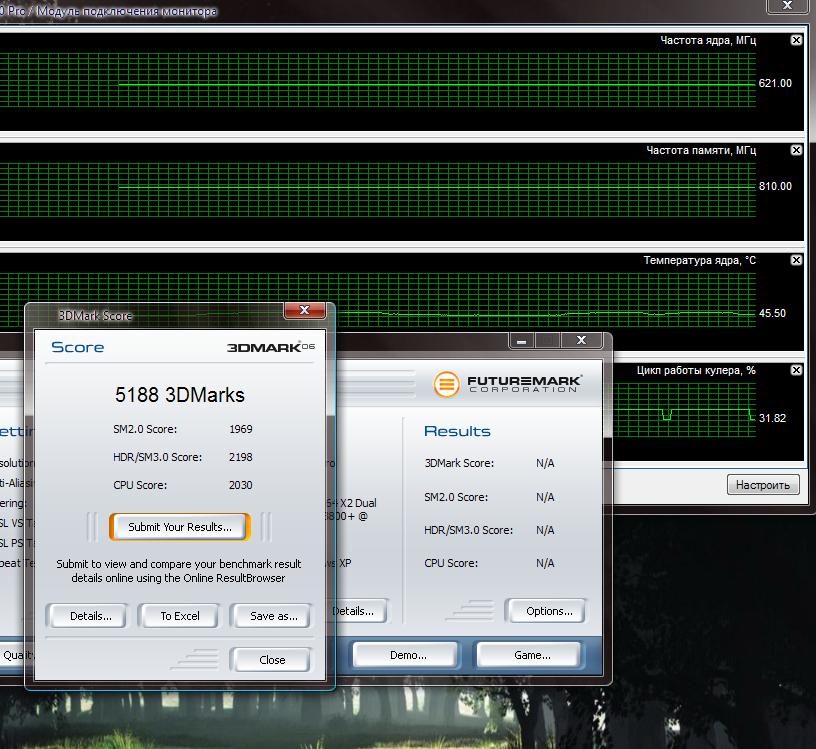Minimize the 3DMark main window
Image resolution: width=816 pixels, height=749 pixels.
[522, 341]
